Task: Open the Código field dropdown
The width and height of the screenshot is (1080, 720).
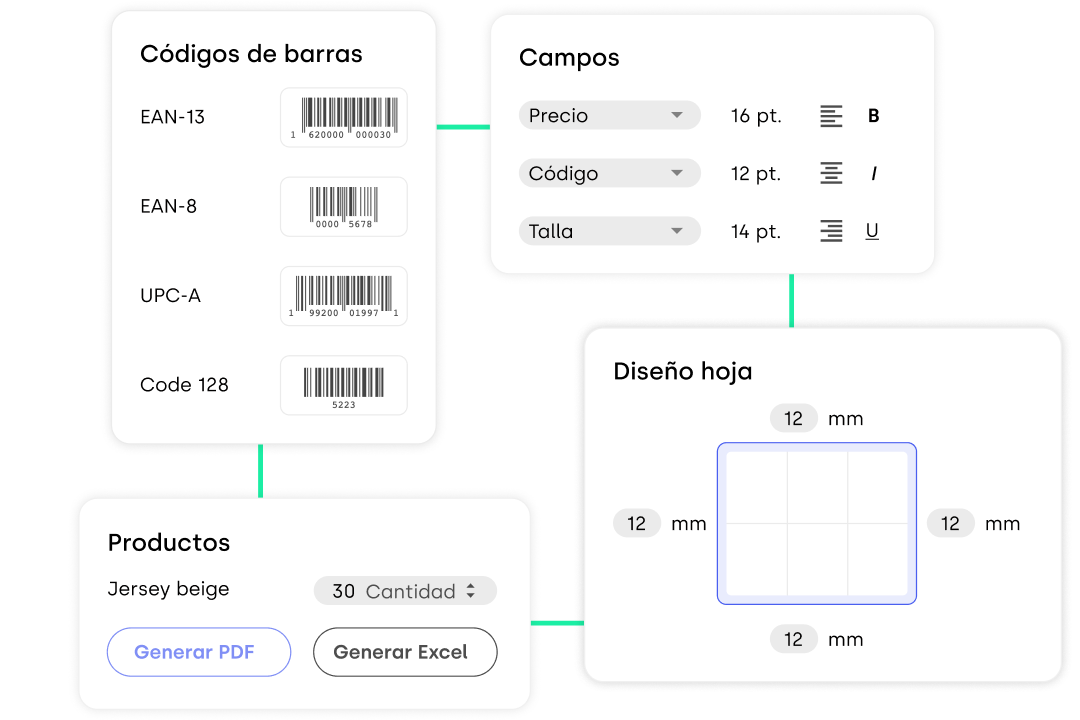Action: [x=610, y=173]
